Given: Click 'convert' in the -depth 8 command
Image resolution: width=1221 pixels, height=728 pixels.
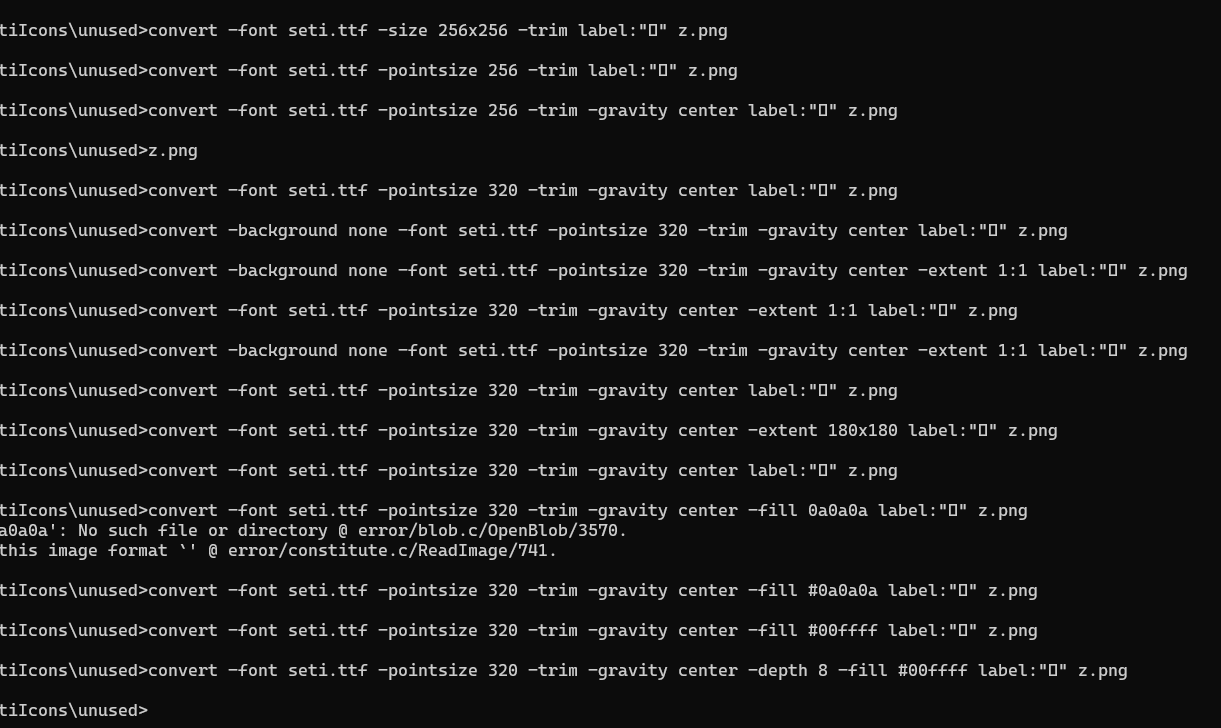Looking at the screenshot, I should pos(182,670).
